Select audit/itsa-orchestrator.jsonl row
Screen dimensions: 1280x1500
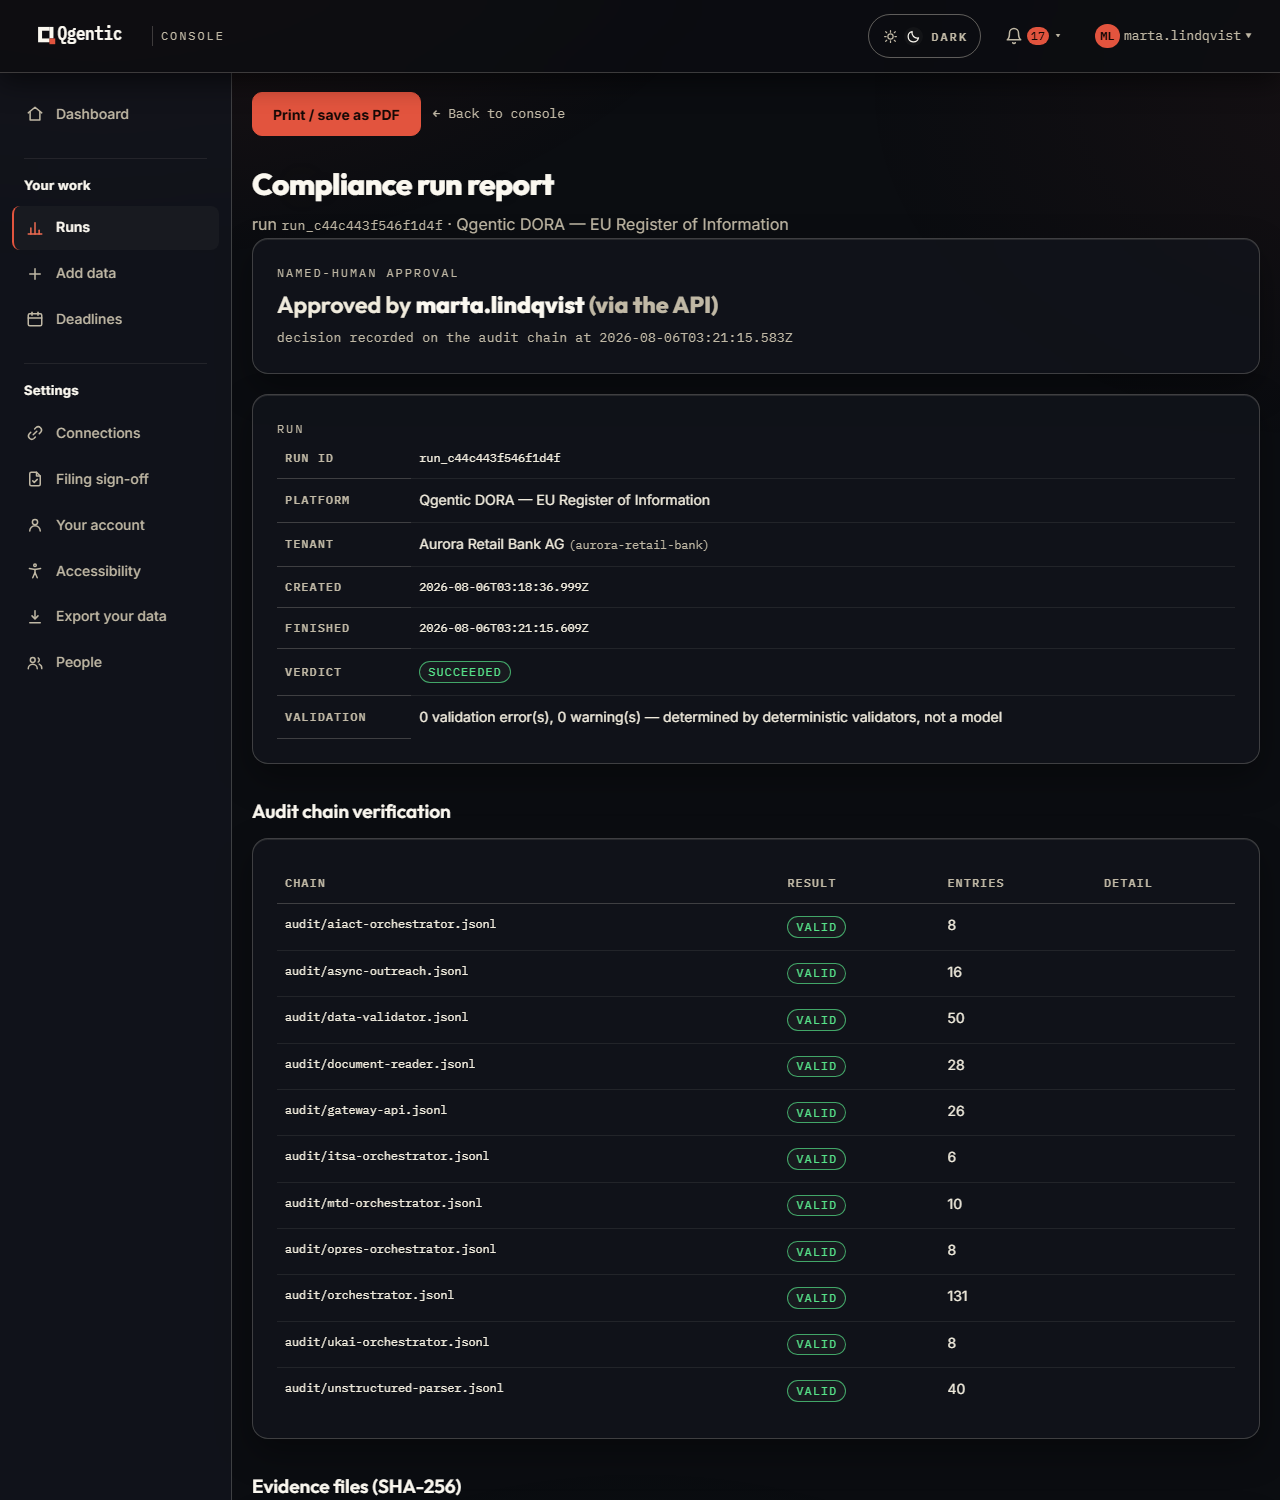pos(756,1159)
